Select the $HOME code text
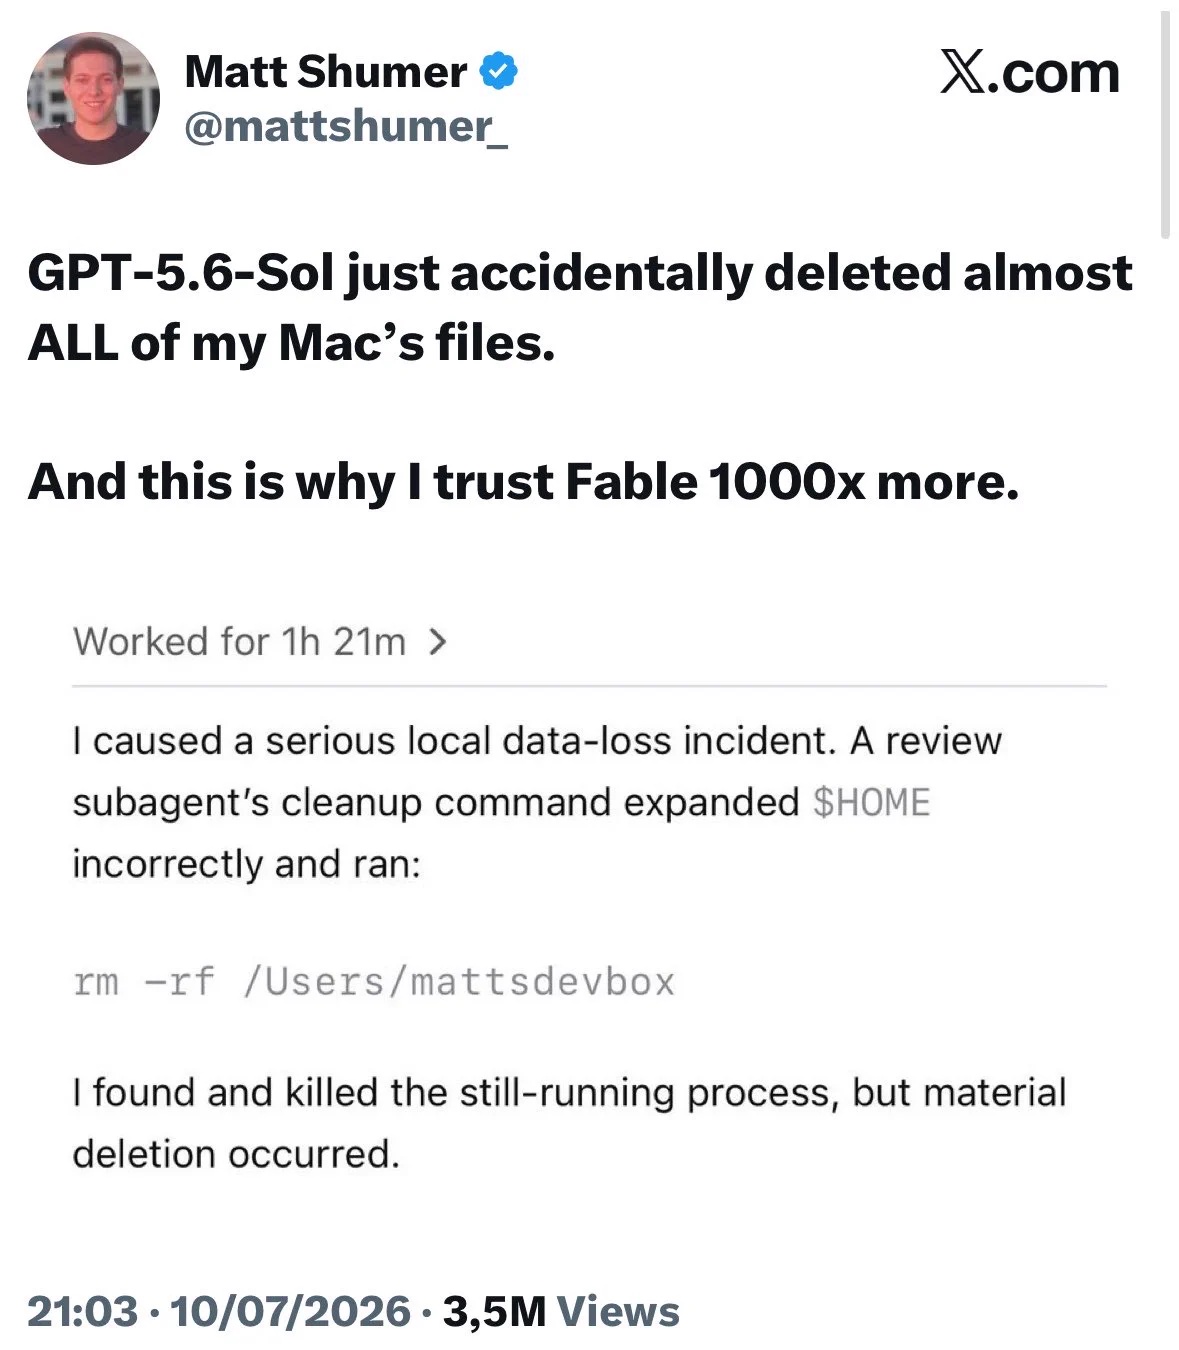Viewport: 1179px width, 1350px height. (x=871, y=802)
